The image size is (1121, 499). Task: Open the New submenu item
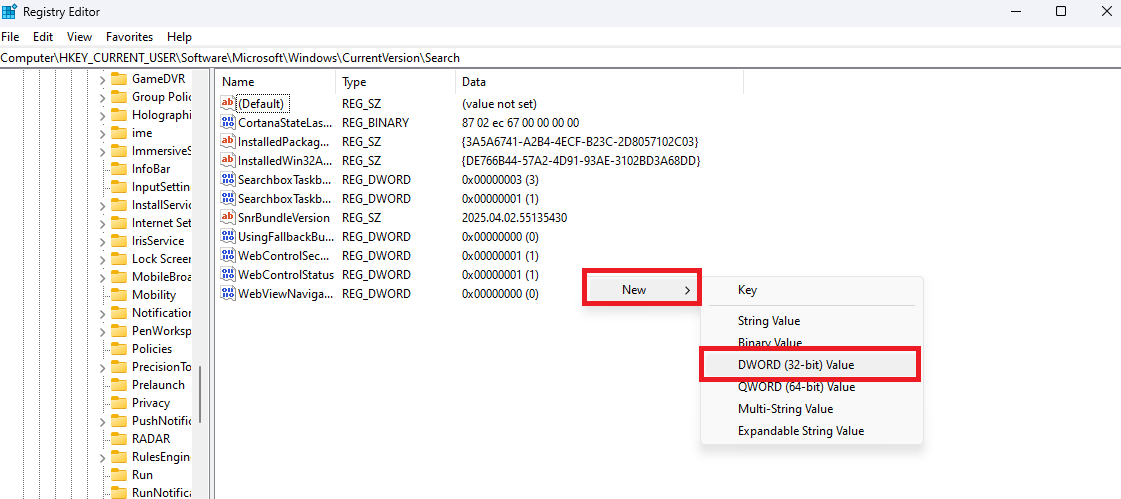641,290
